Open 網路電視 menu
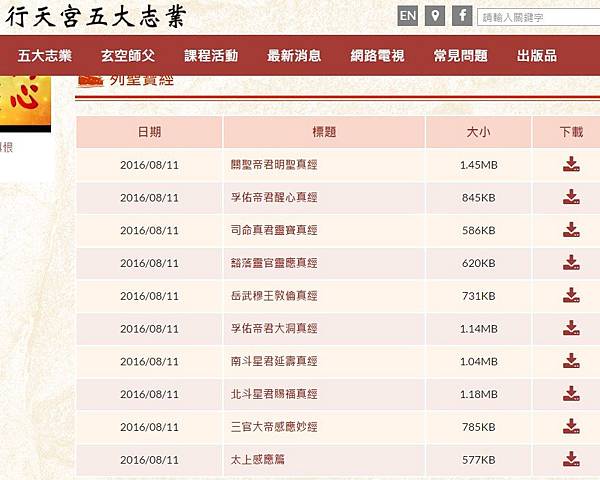The width and height of the screenshot is (600, 480). pyautogui.click(x=377, y=56)
